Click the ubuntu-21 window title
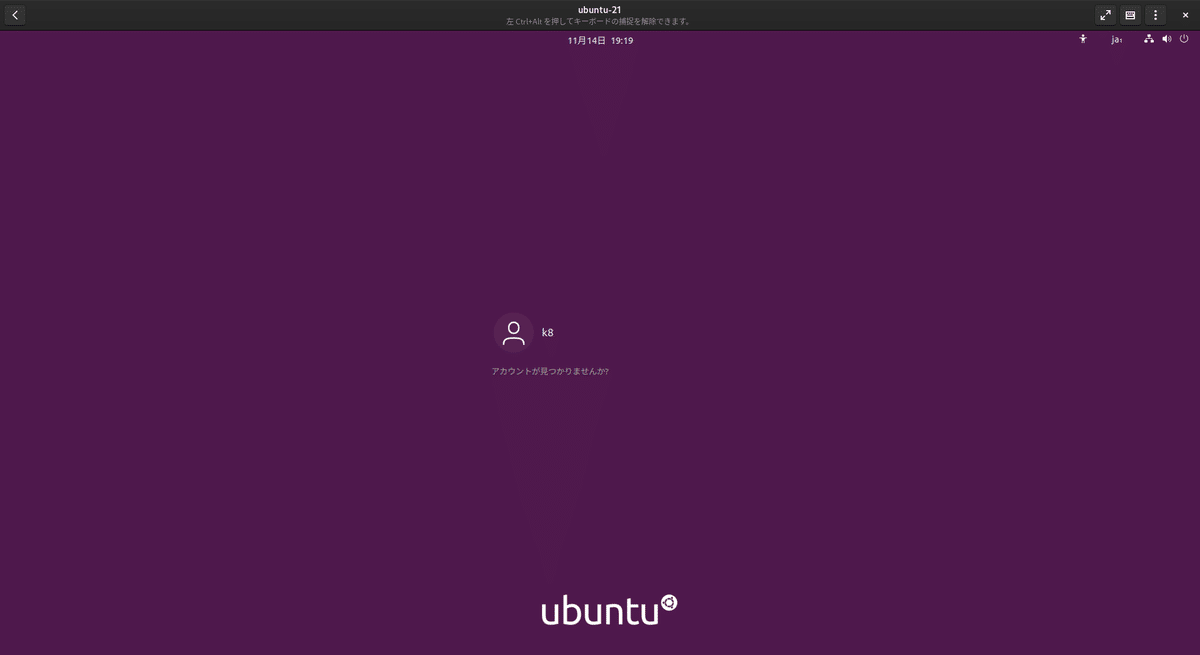1200x655 pixels. click(600, 9)
